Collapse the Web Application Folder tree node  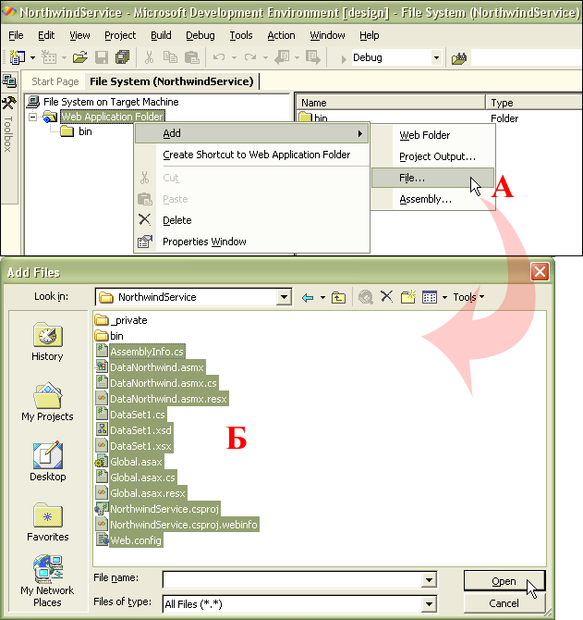pos(33,117)
